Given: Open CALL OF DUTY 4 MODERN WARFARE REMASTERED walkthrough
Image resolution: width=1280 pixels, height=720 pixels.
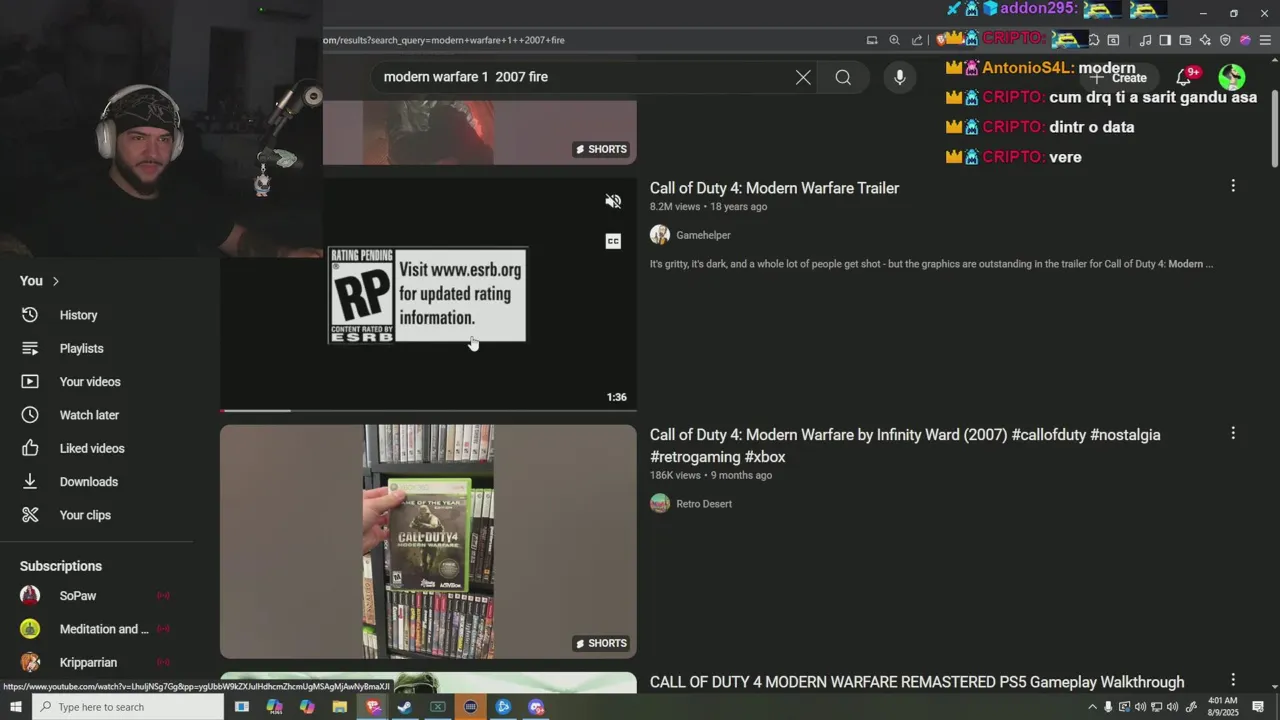Looking at the screenshot, I should 917,682.
